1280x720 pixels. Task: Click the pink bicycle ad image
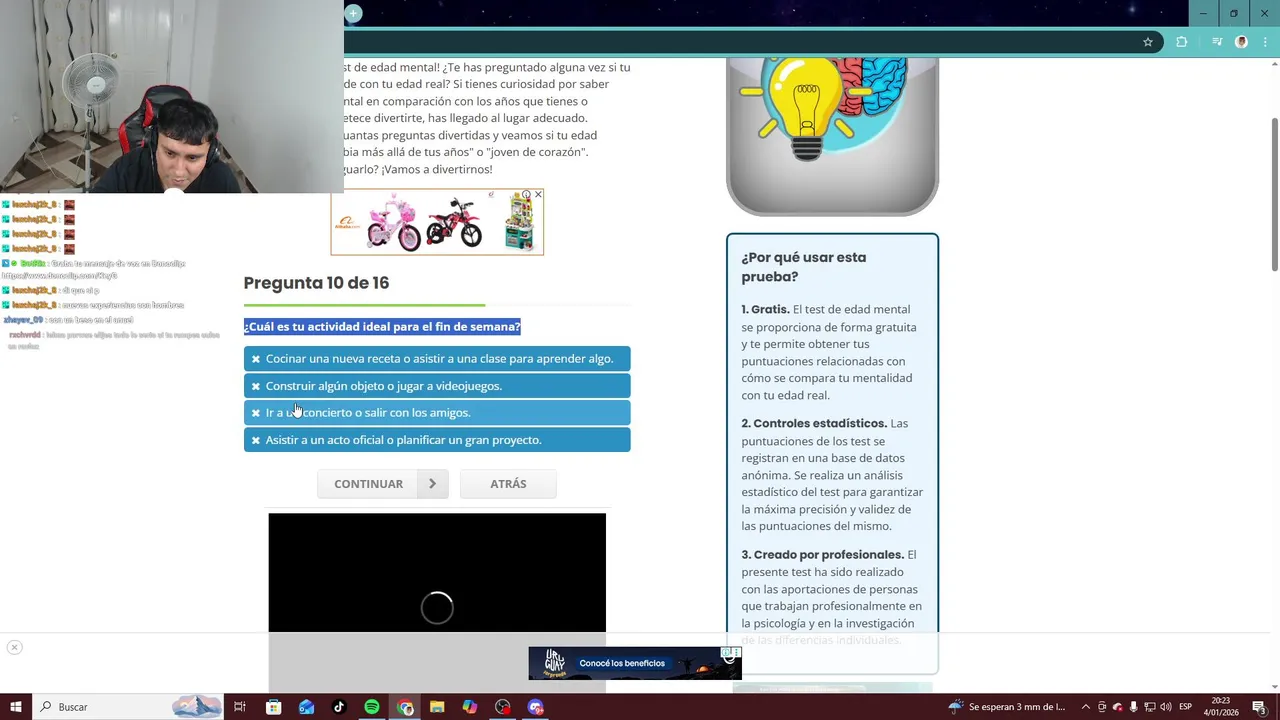click(x=393, y=223)
